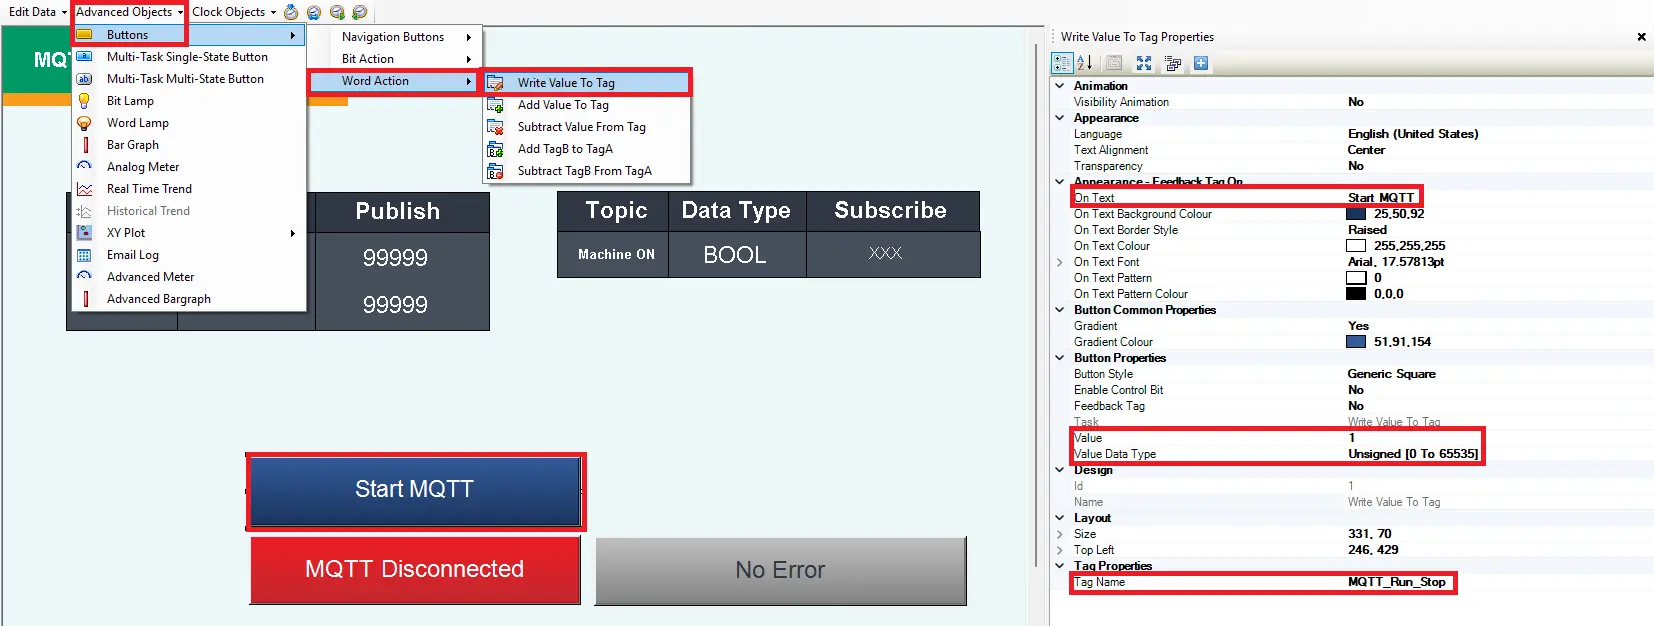Open the Bit Action submenu
This screenshot has height=626, width=1654.
pos(406,59)
